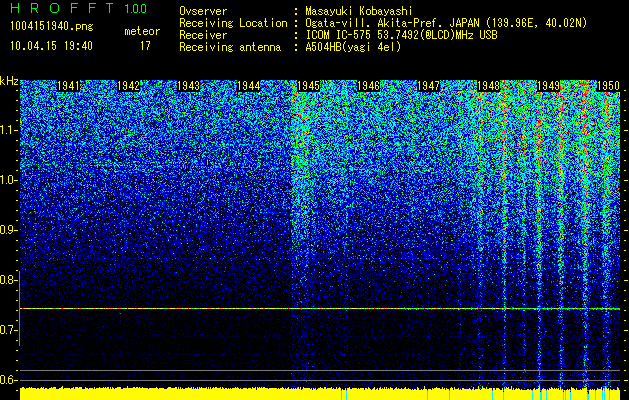The width and height of the screenshot is (629, 400).
Task: Click the 0.7 frequency axis label
Action: 8,330
